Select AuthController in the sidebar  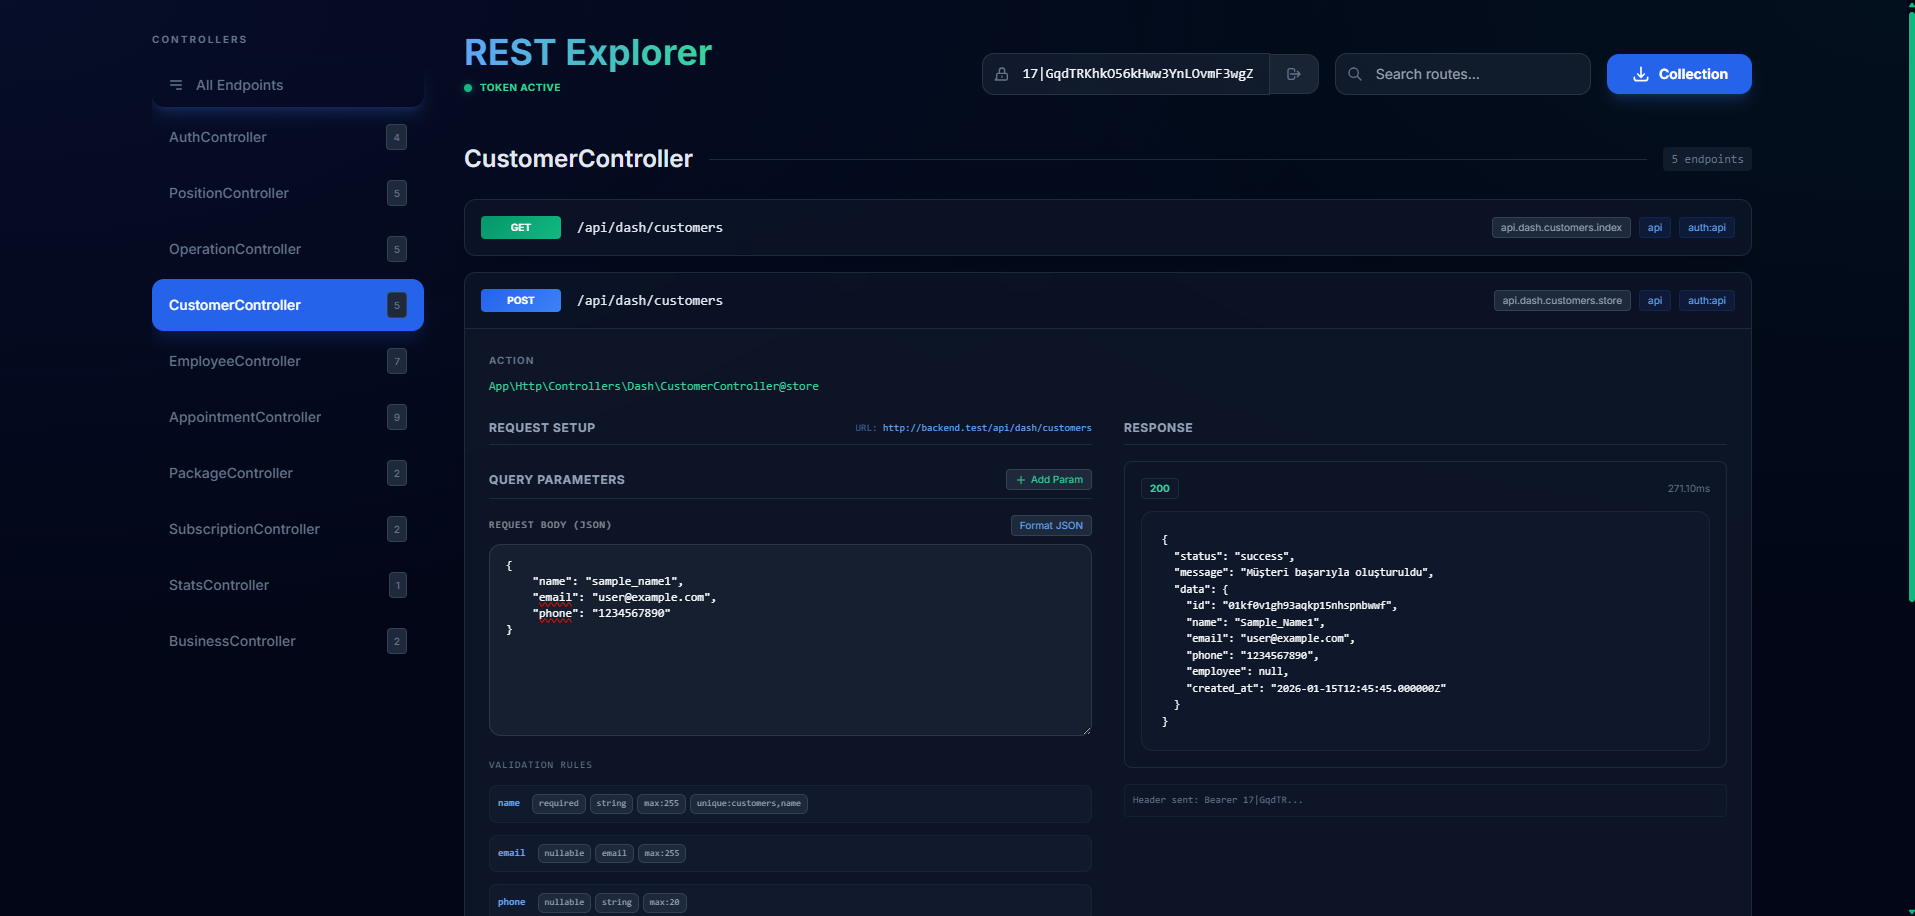click(217, 137)
